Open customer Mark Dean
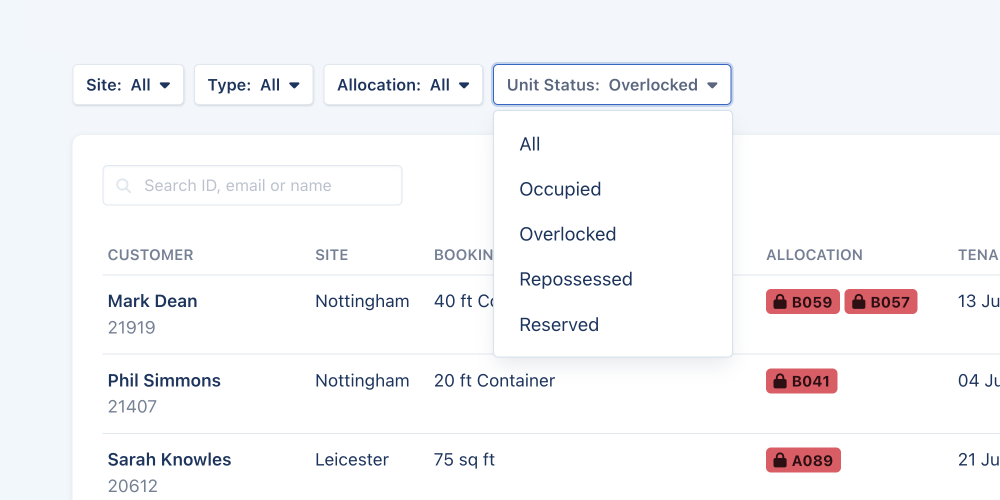The image size is (1000, 500). click(152, 301)
